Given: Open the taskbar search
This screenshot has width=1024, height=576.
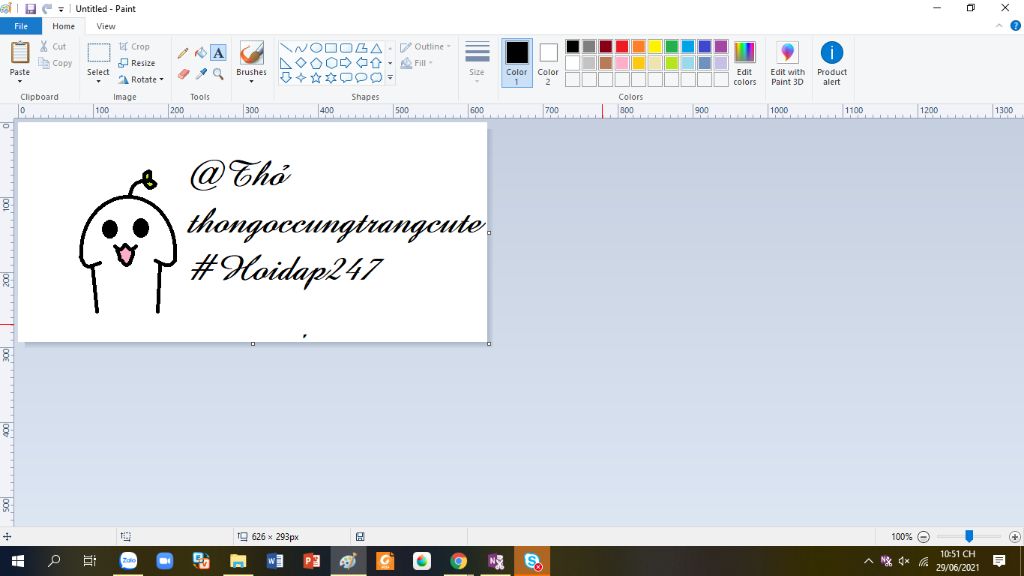Looking at the screenshot, I should 54,561.
